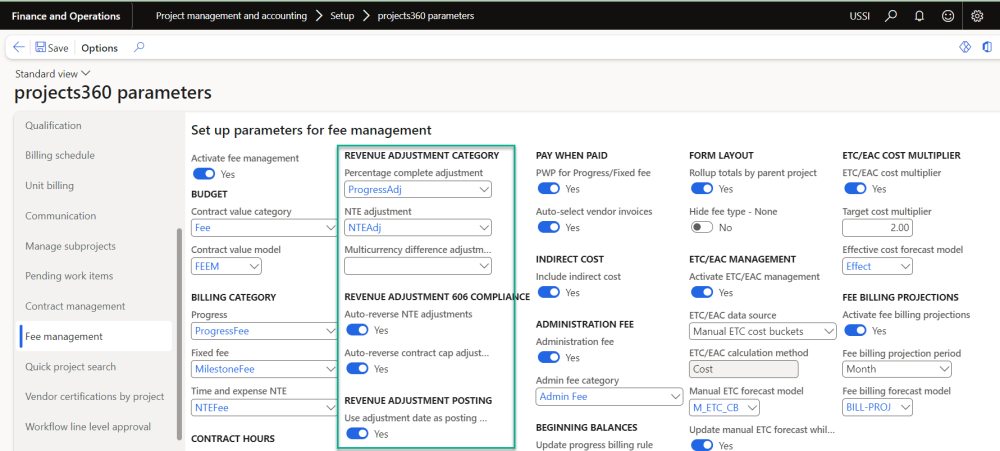Open global search in the top bar
1000x451 pixels.
tap(891, 16)
